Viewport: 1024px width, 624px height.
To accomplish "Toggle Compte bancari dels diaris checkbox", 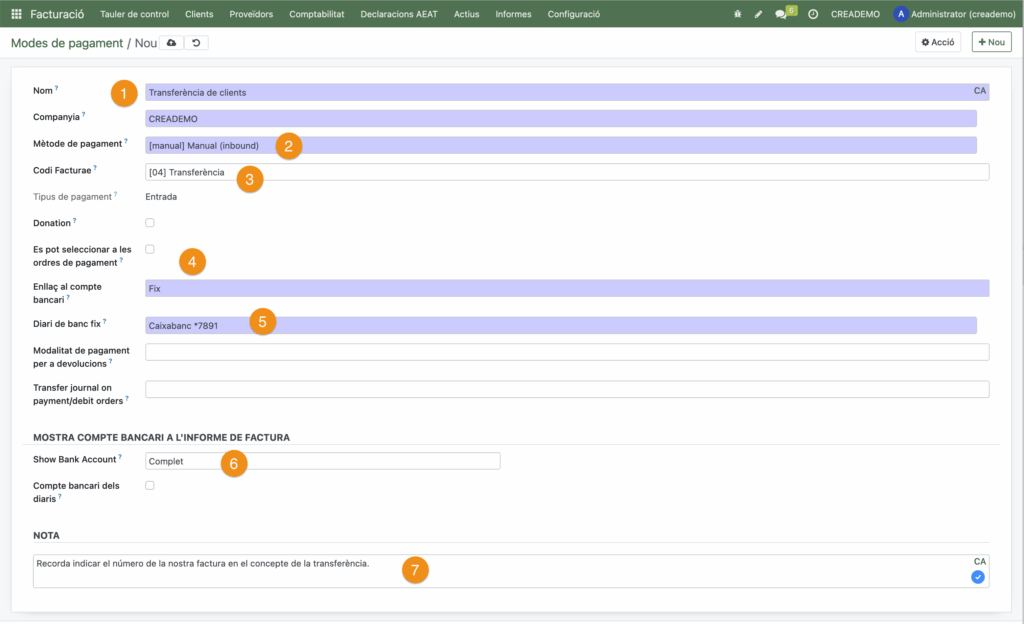I will point(150,485).
